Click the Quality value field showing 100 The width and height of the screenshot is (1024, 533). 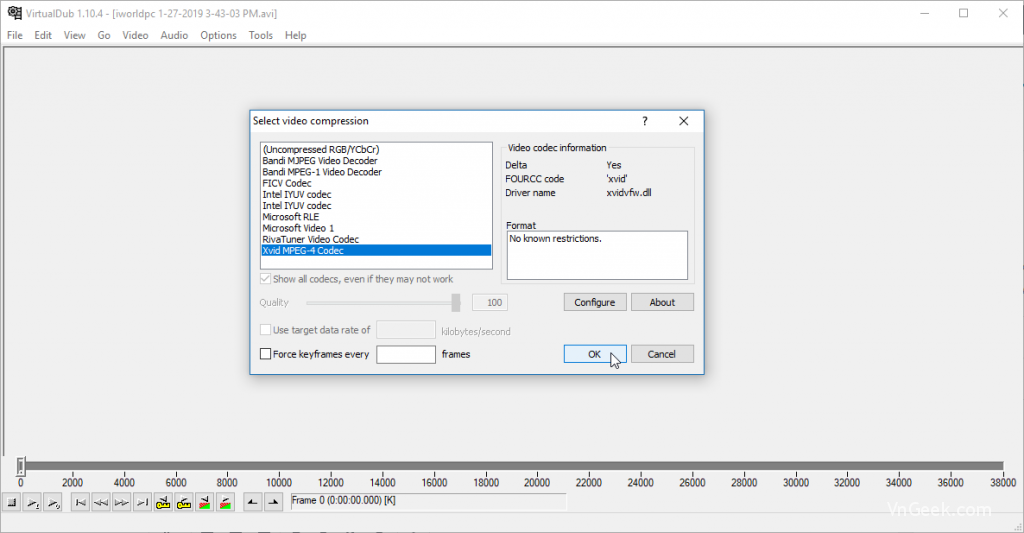[490, 302]
